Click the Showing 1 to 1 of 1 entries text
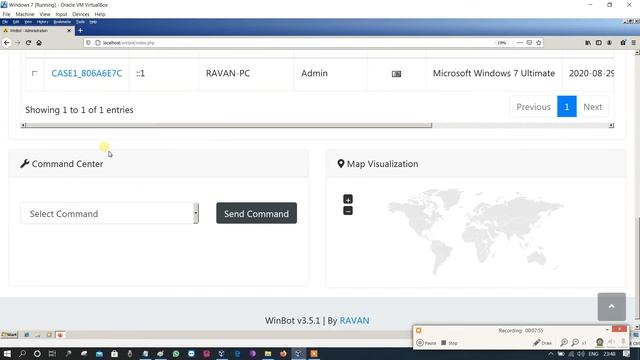Viewport: 640px width, 360px height. 79,110
